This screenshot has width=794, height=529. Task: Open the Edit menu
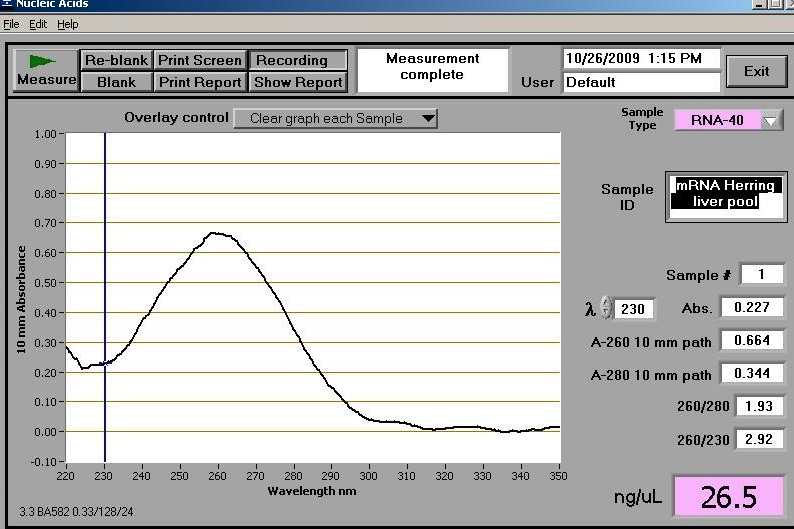[x=38, y=24]
